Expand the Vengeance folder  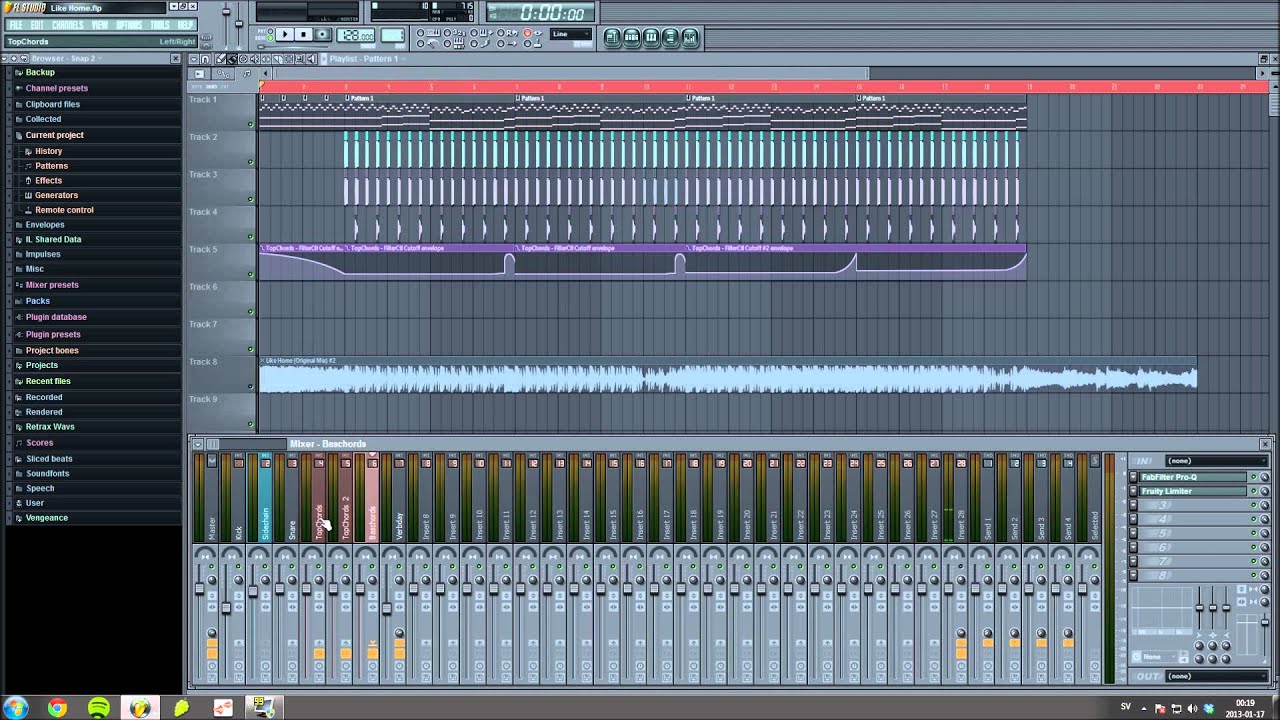[46, 518]
